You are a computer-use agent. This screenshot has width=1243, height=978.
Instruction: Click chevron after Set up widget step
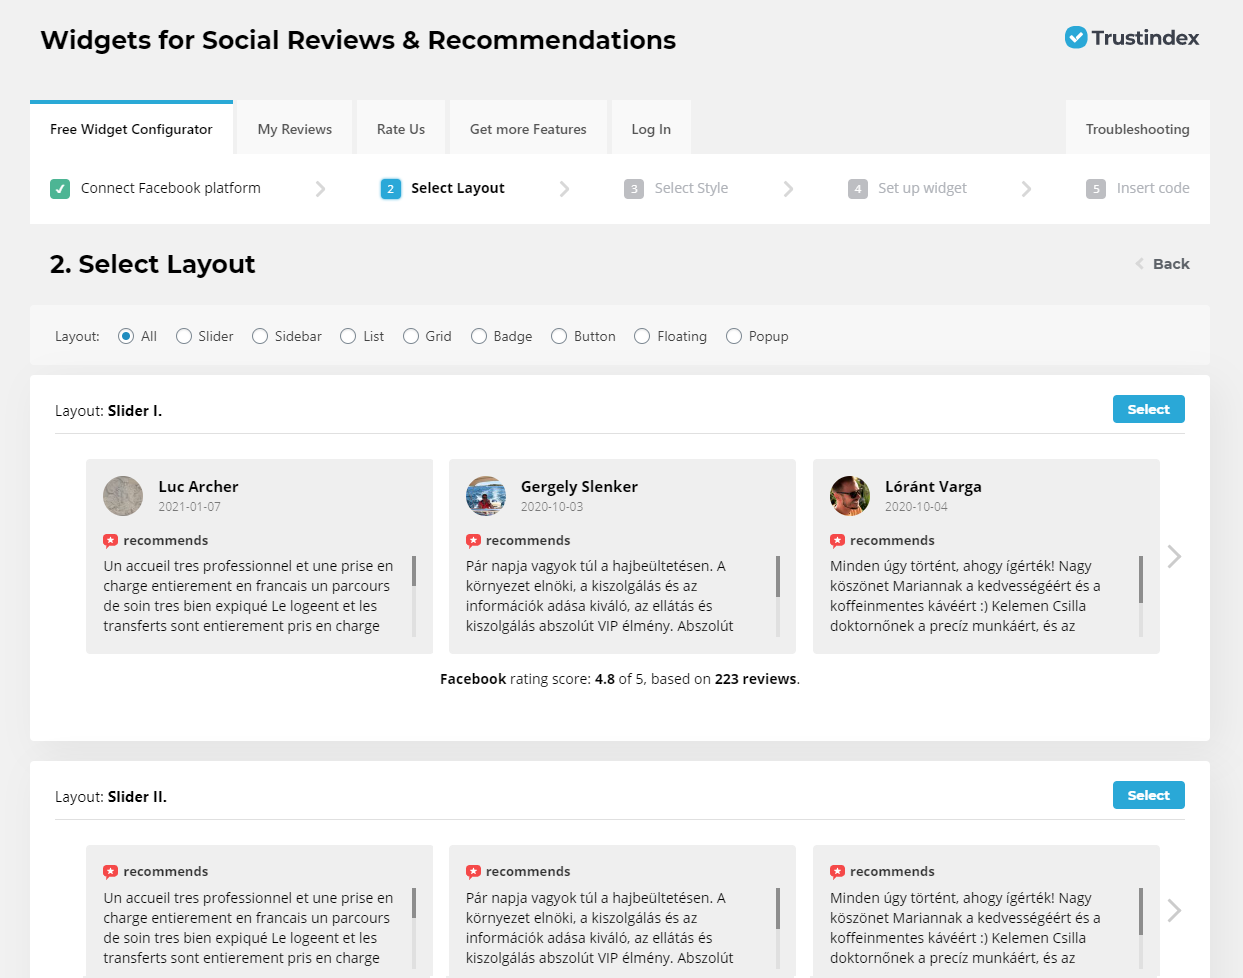coord(1026,189)
